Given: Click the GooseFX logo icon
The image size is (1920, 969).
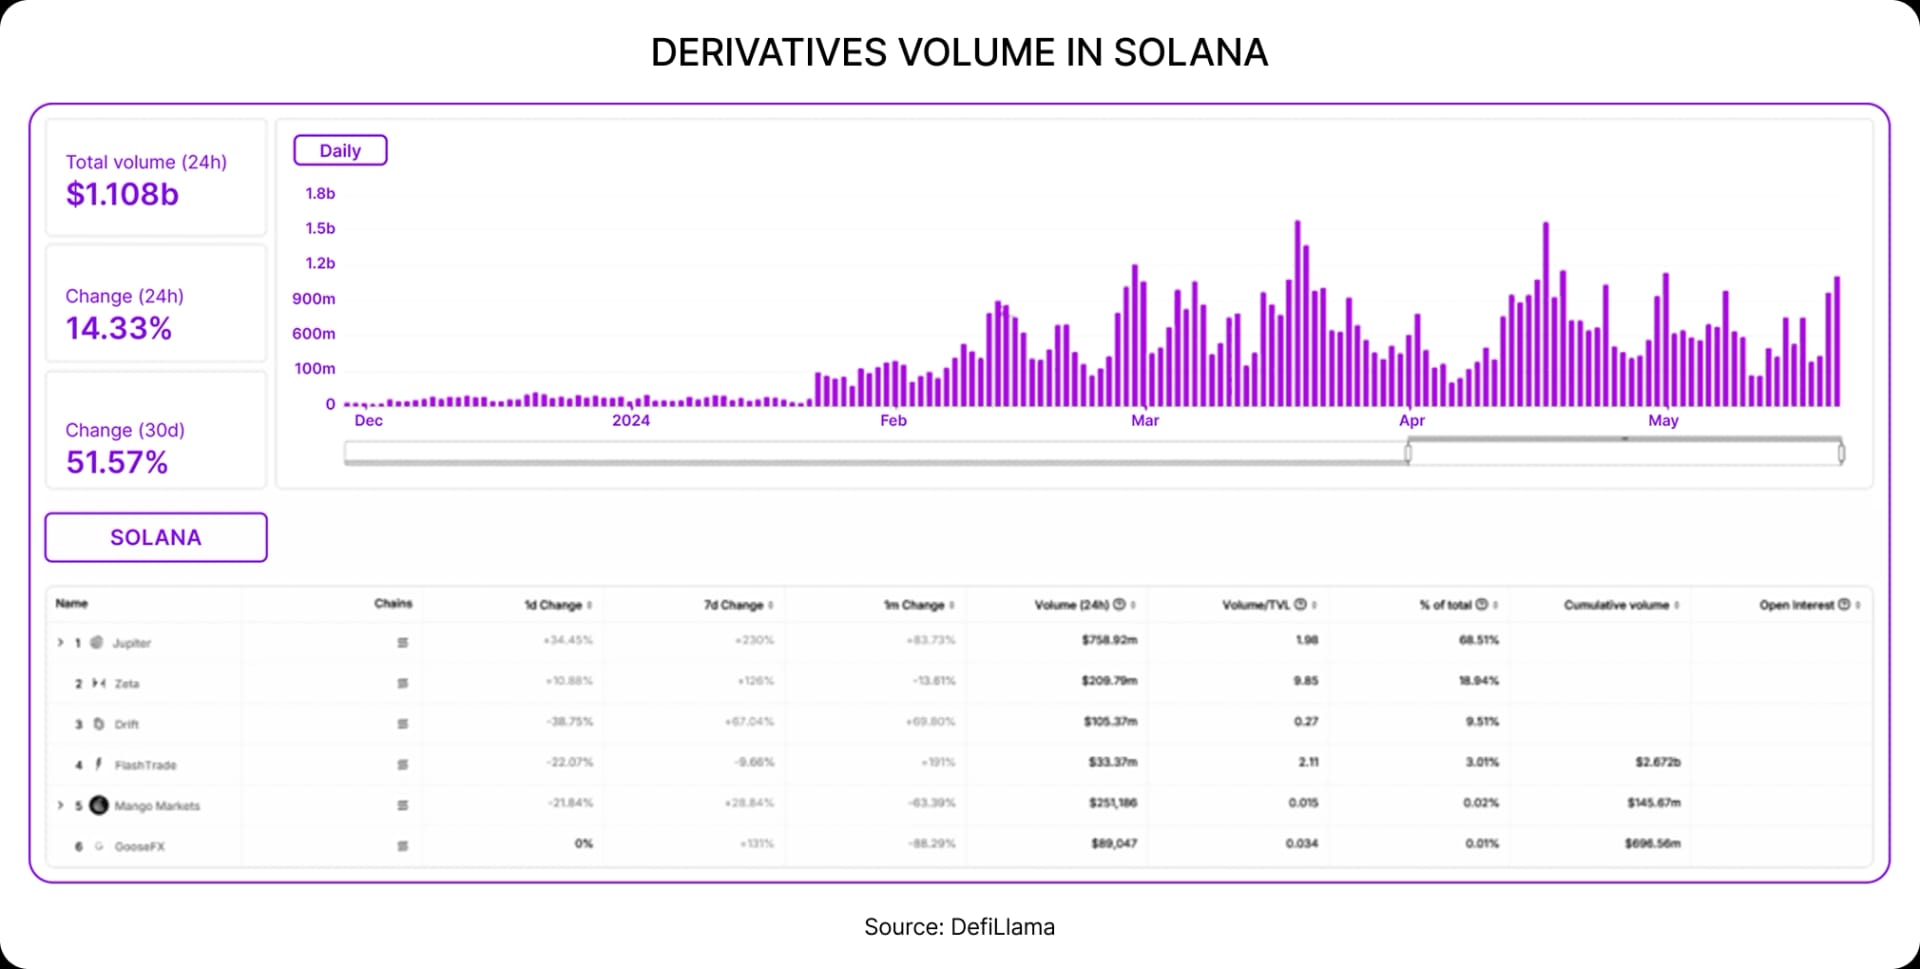Looking at the screenshot, I should tap(99, 846).
